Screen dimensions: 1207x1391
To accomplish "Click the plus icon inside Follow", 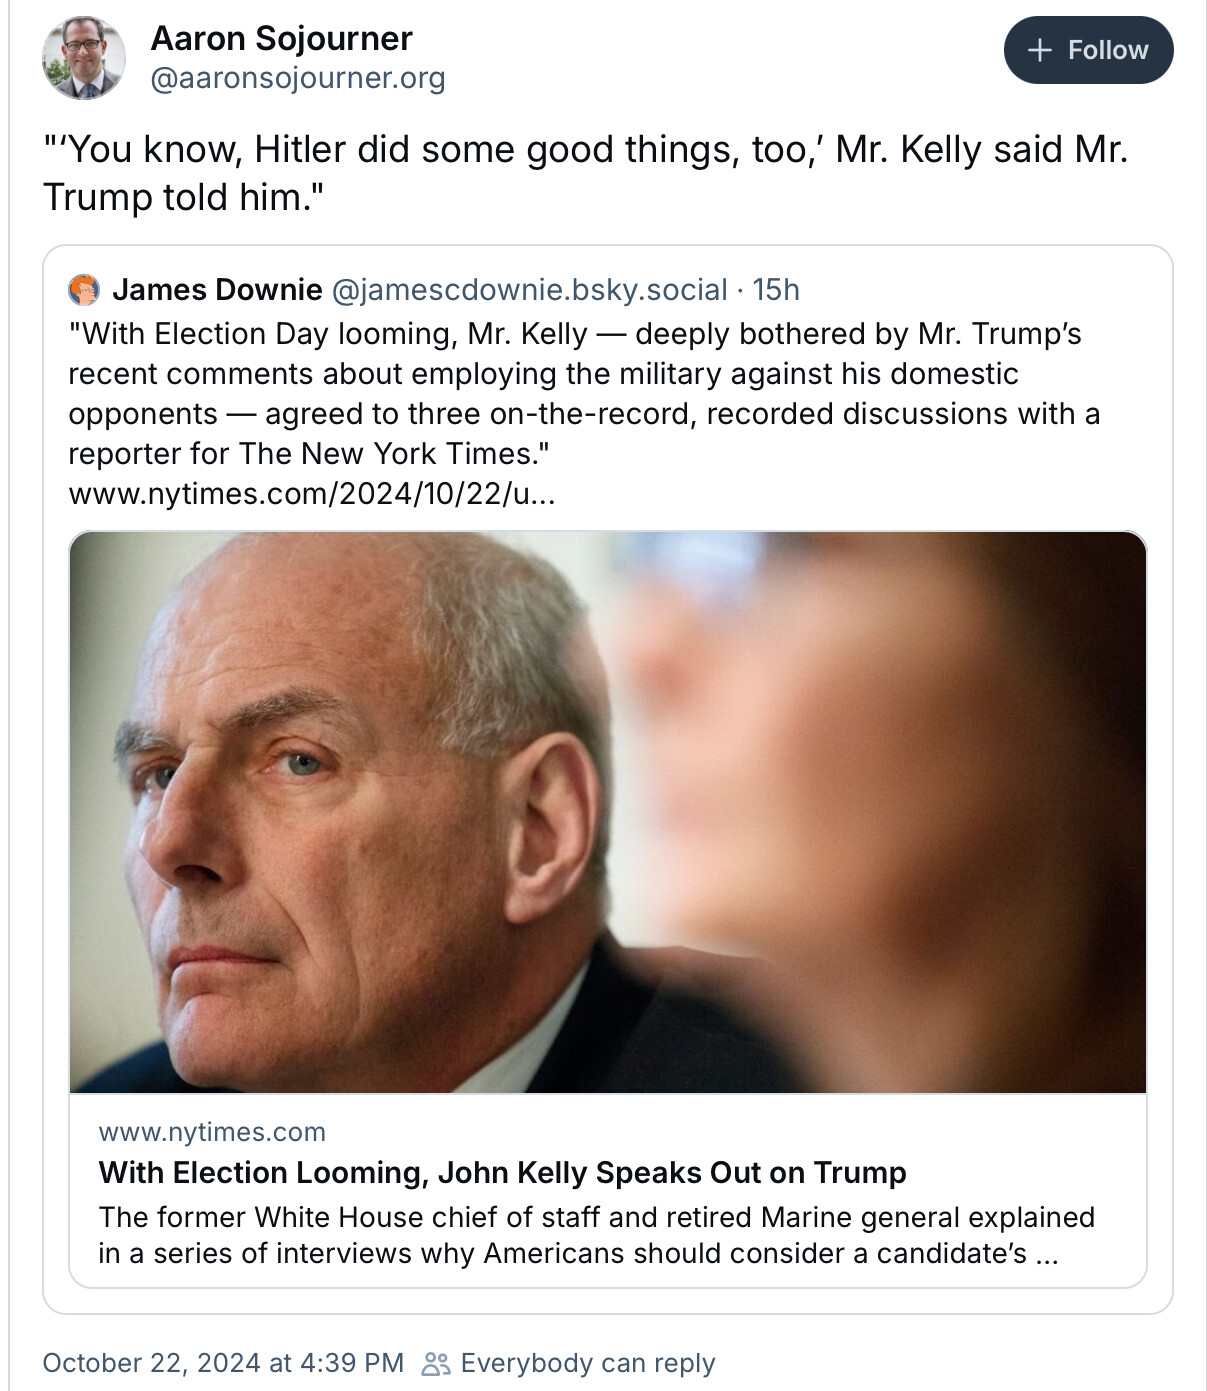I will click(1040, 50).
